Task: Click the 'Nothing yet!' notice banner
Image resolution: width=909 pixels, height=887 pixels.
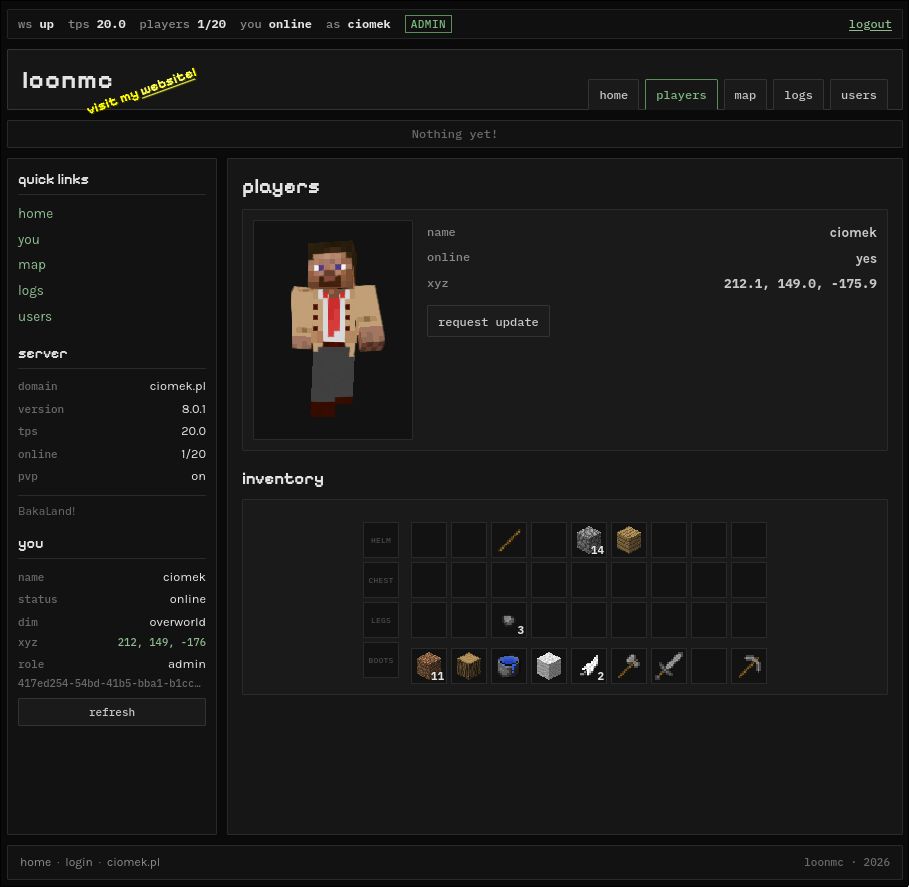Action: [x=454, y=134]
